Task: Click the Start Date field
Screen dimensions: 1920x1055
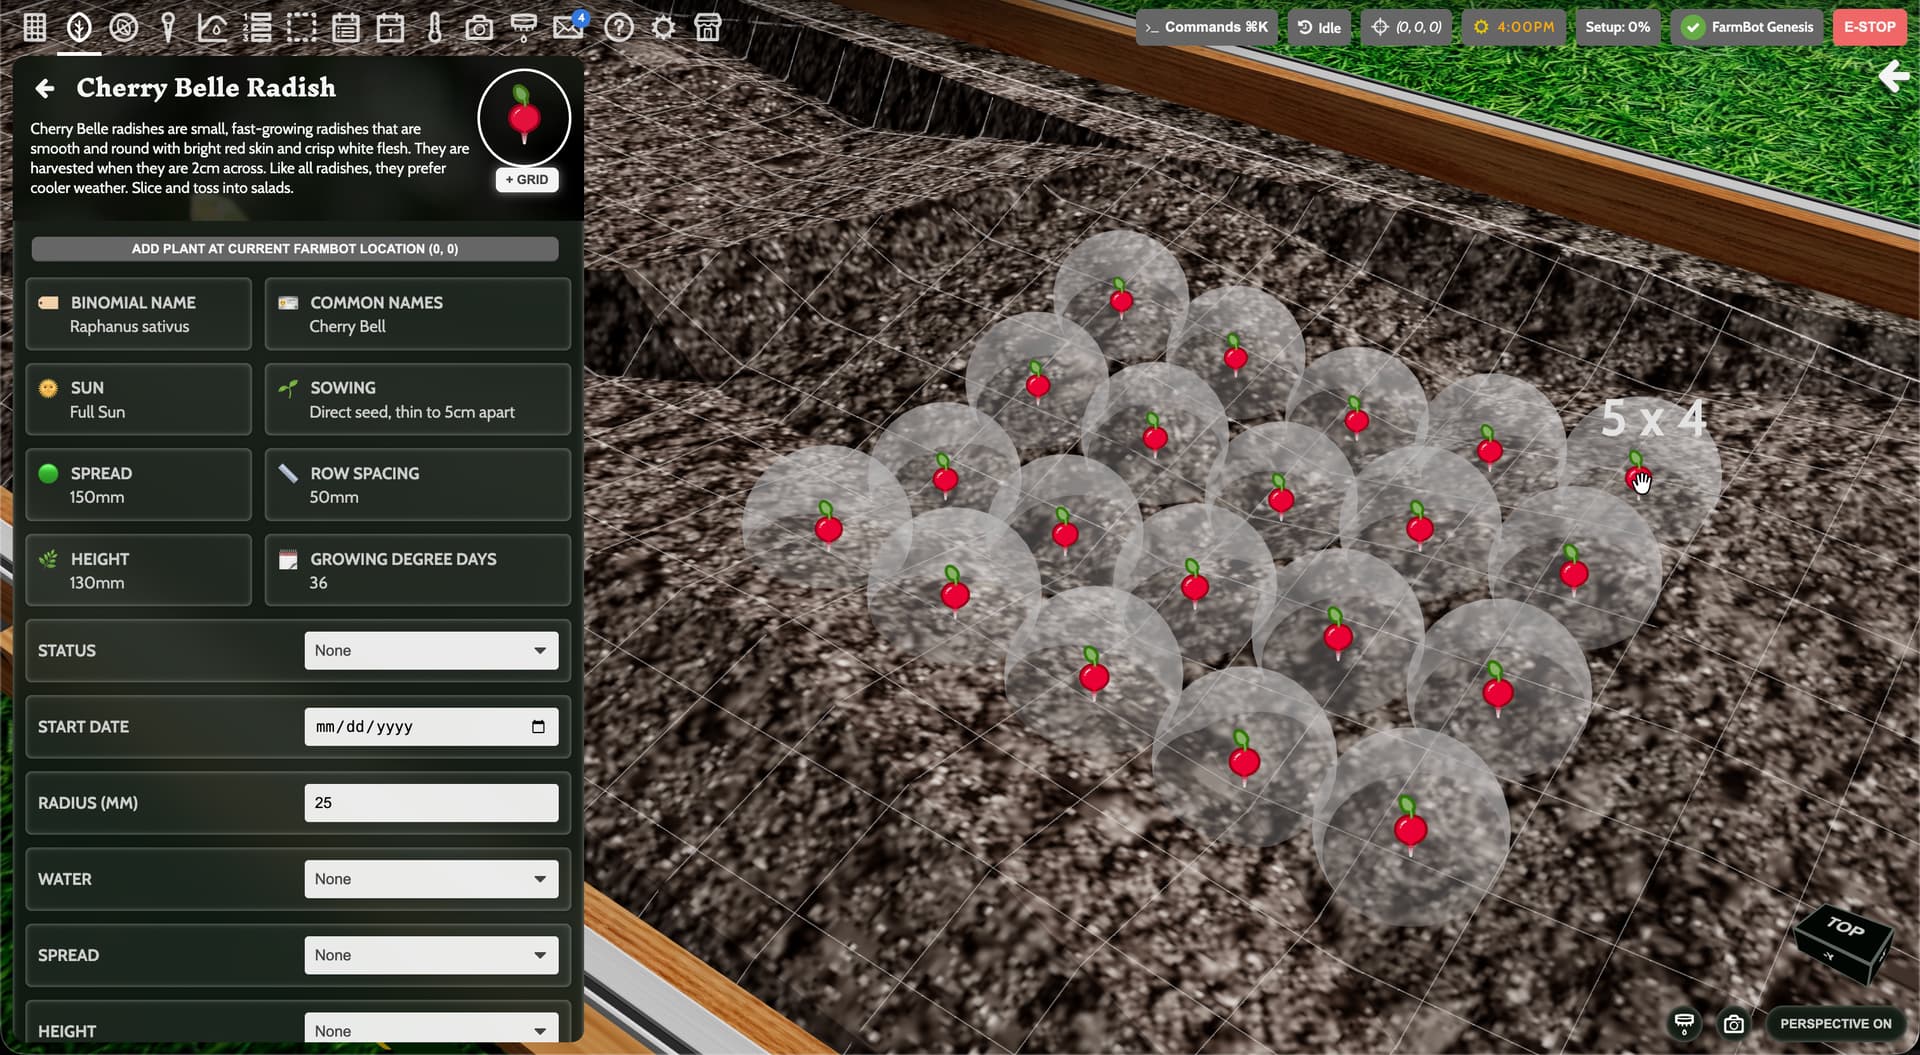Action: (431, 727)
